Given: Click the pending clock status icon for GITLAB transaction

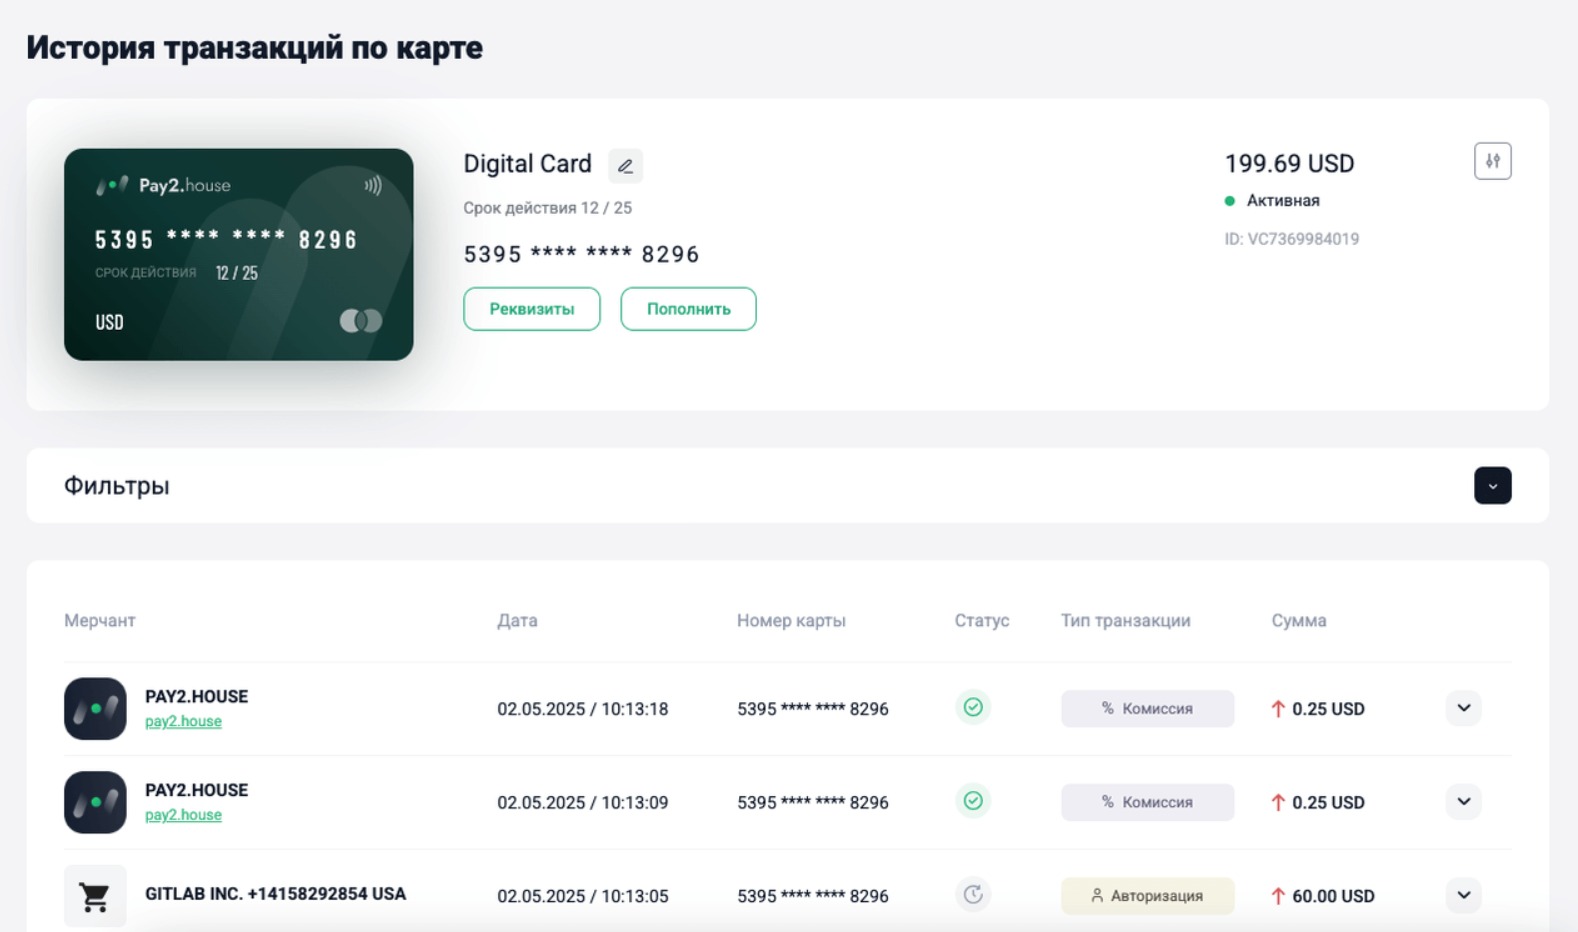Looking at the screenshot, I should coord(973,894).
